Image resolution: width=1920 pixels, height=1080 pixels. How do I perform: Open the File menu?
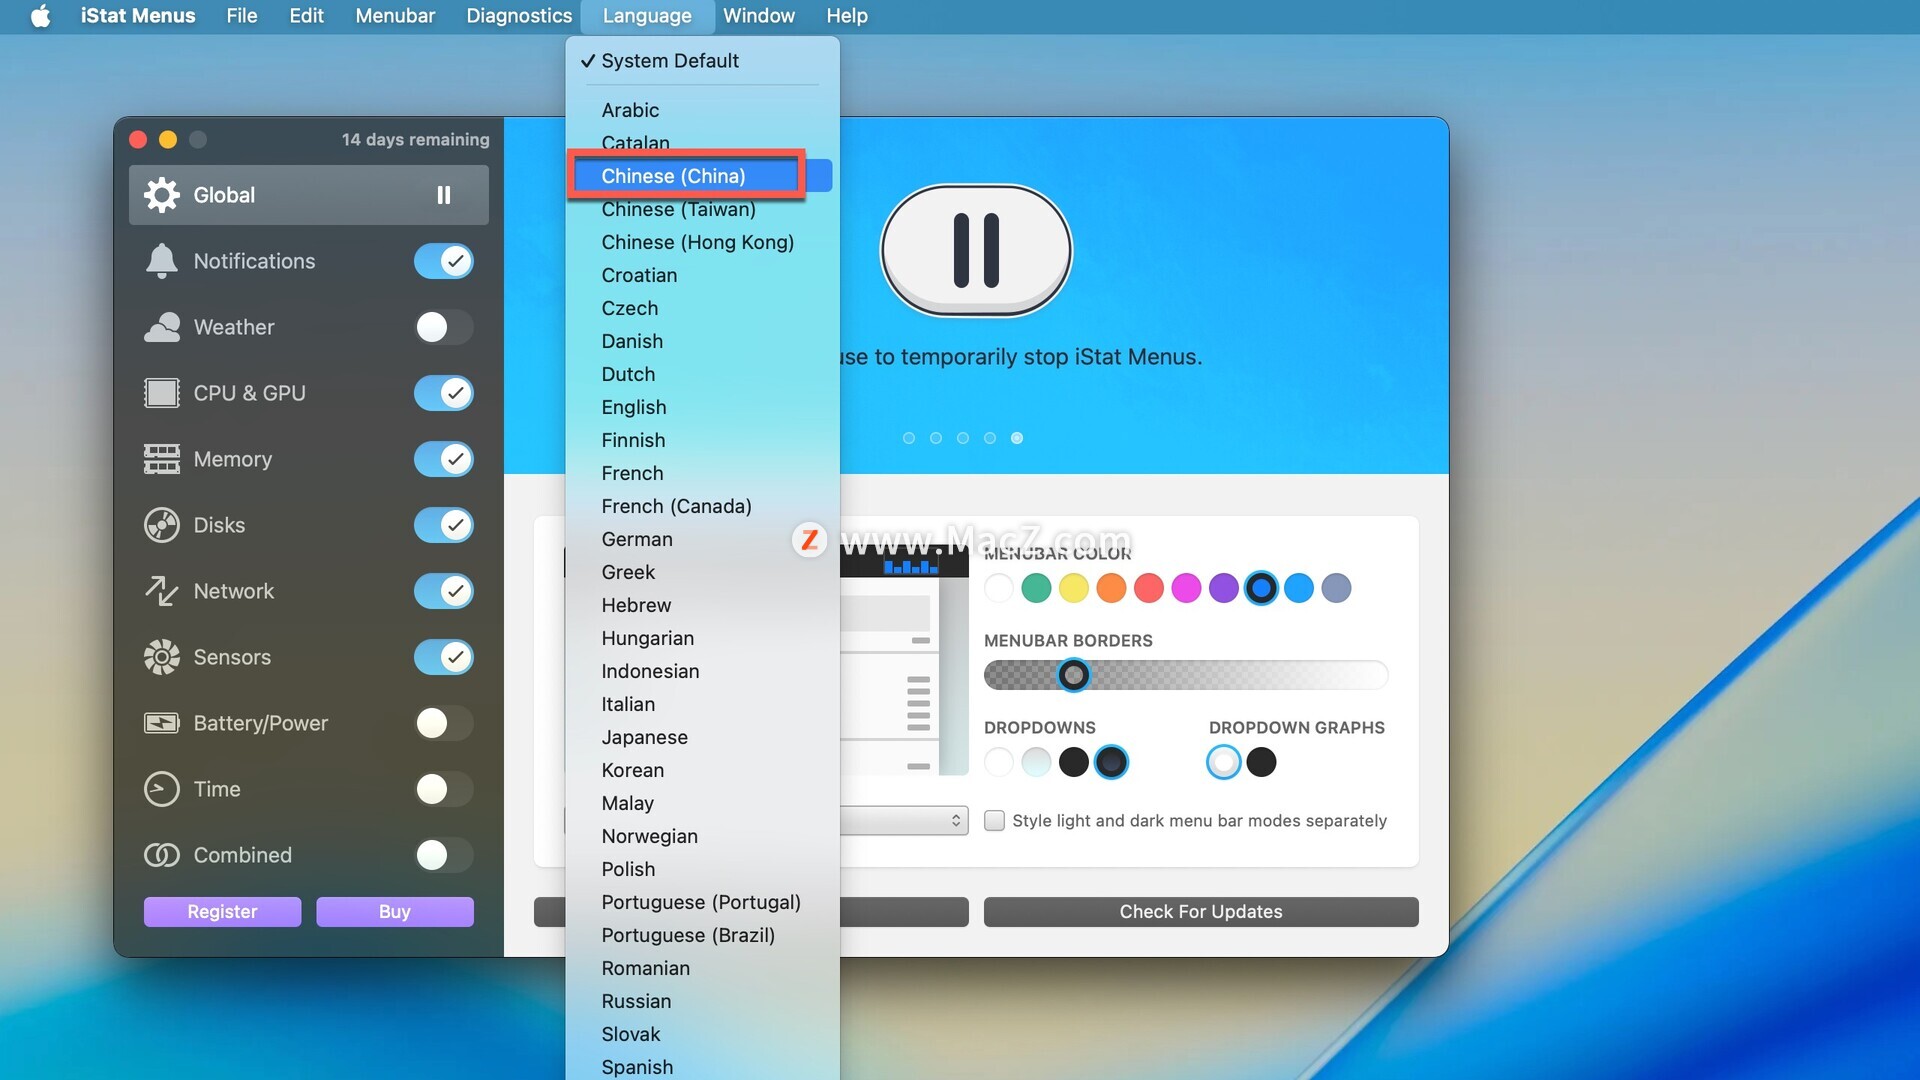point(242,16)
